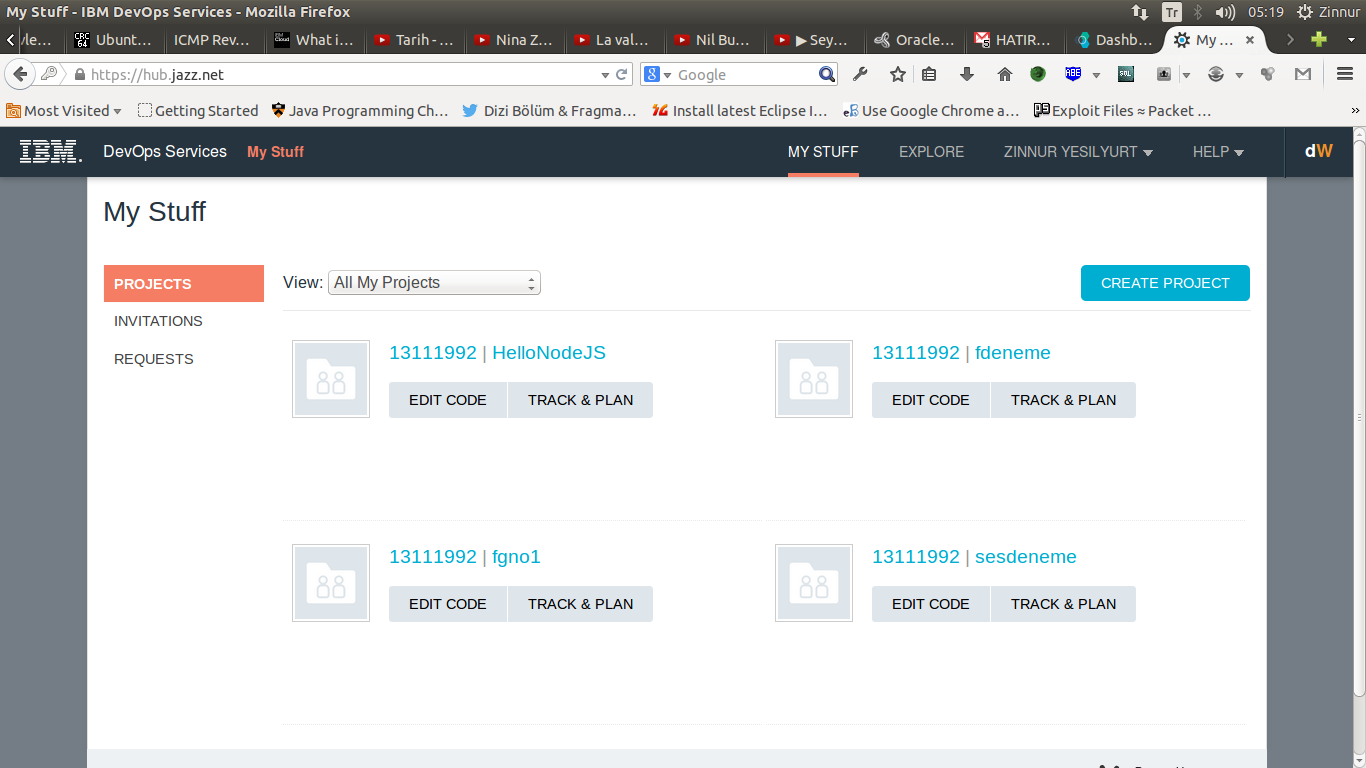This screenshot has width=1366, height=768.
Task: Click the Tr keyboard layout indicator
Action: point(1171,12)
